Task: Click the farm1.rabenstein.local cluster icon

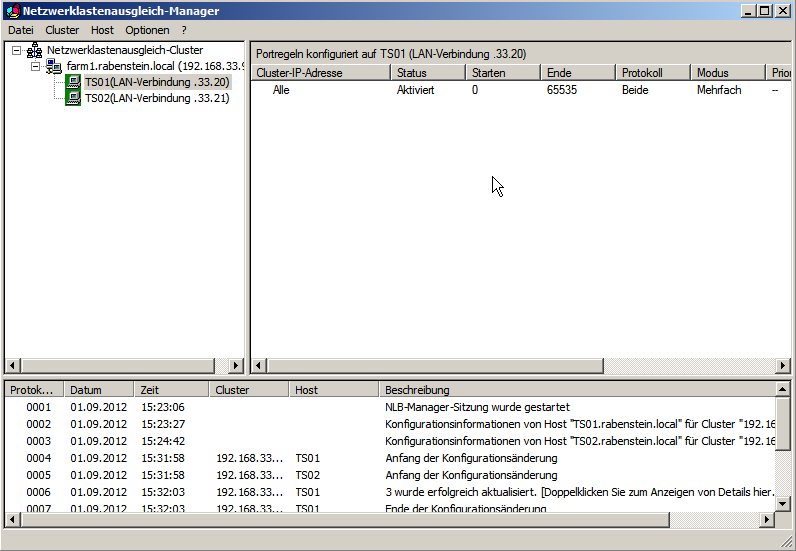Action: coord(54,66)
